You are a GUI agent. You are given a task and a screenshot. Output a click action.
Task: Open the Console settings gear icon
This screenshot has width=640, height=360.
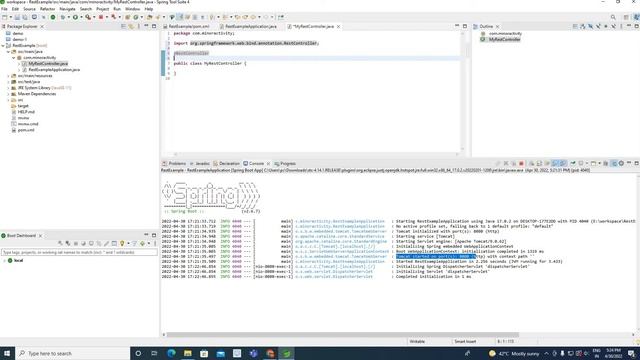tap(621, 163)
